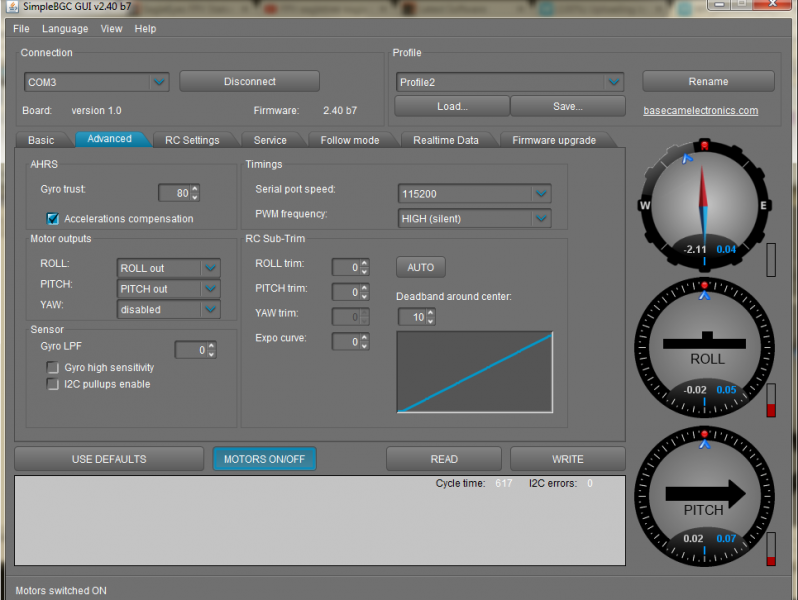Expand the Profile2 selection dropdown

[x=613, y=82]
